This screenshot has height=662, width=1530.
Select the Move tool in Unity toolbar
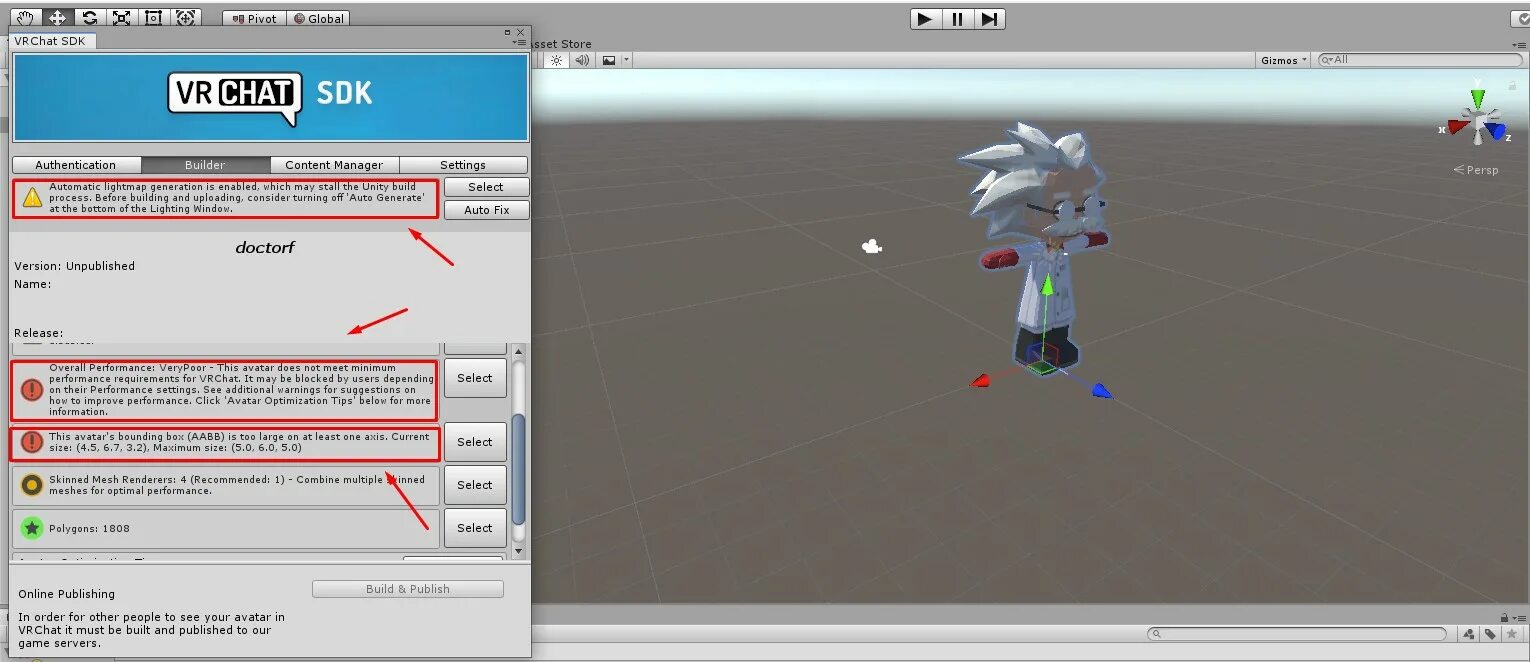pyautogui.click(x=57, y=17)
